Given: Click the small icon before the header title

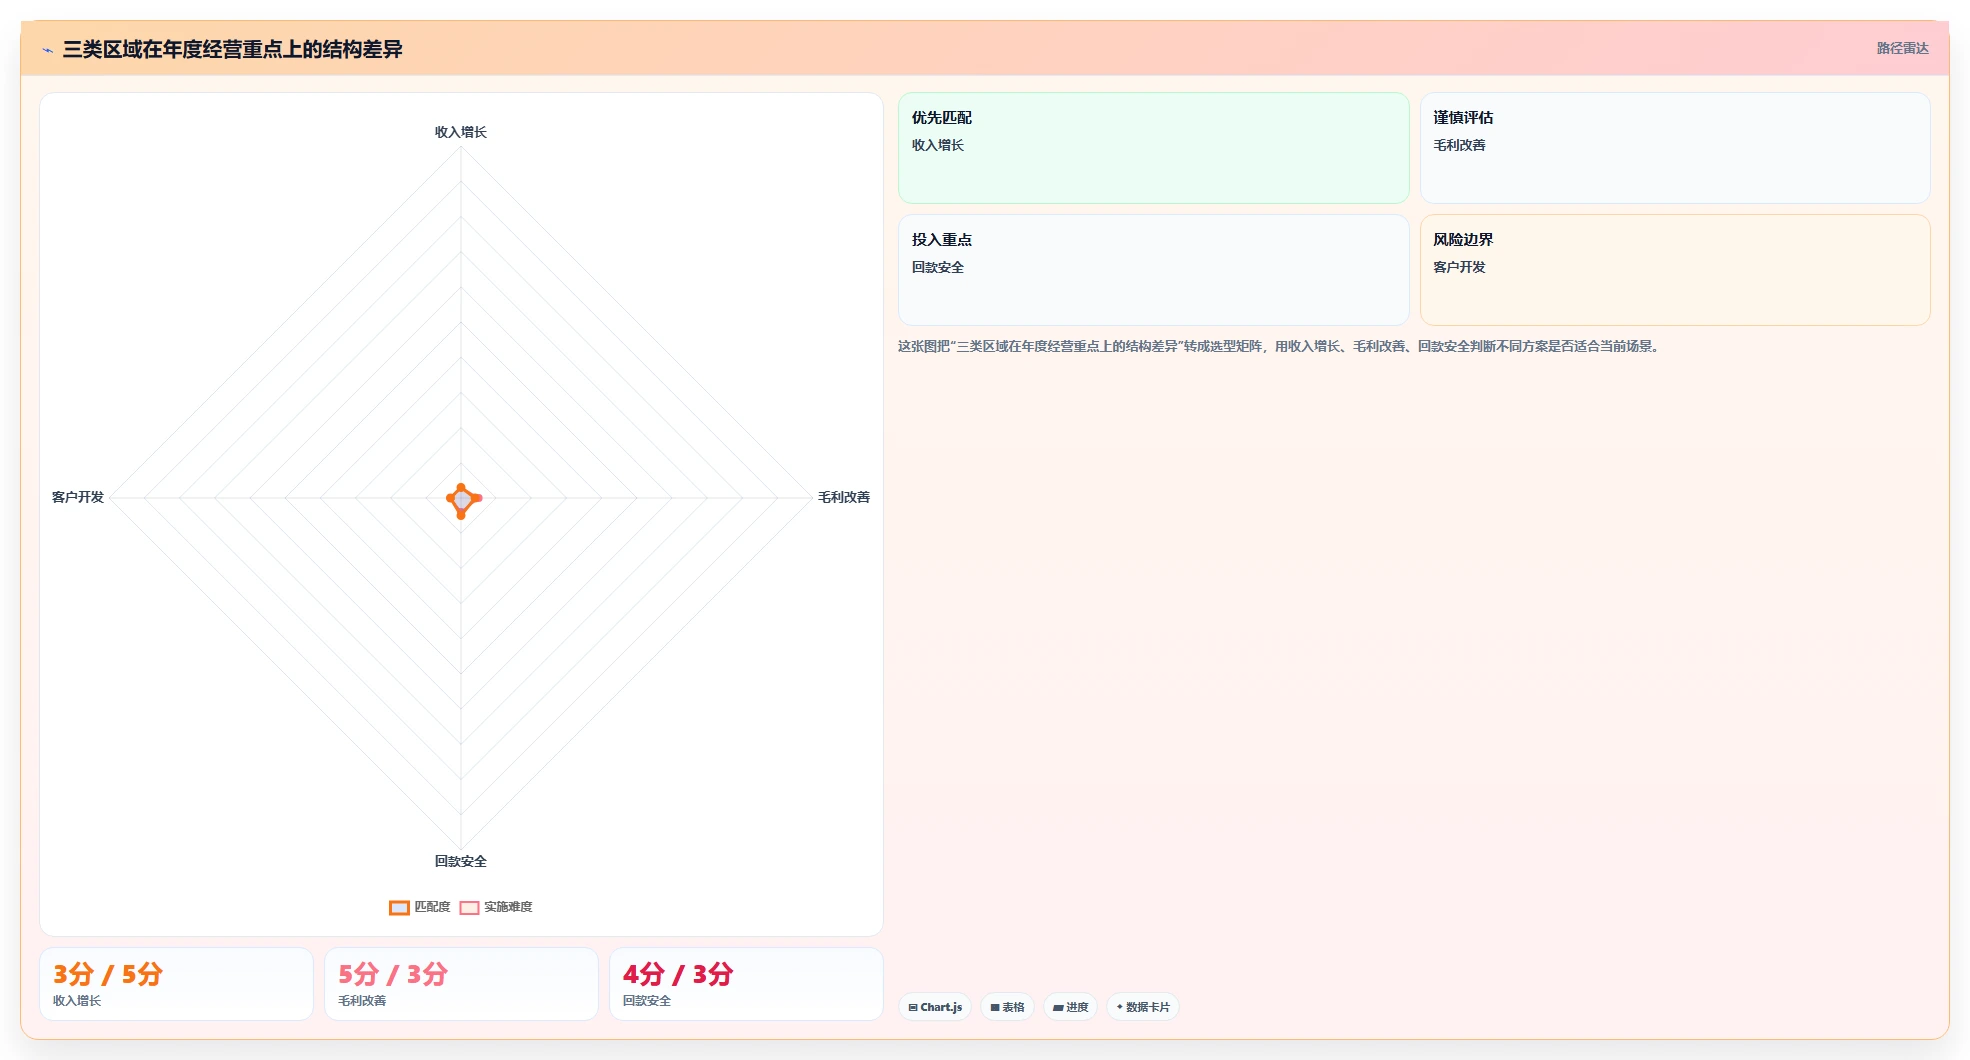Looking at the screenshot, I should click(x=47, y=50).
